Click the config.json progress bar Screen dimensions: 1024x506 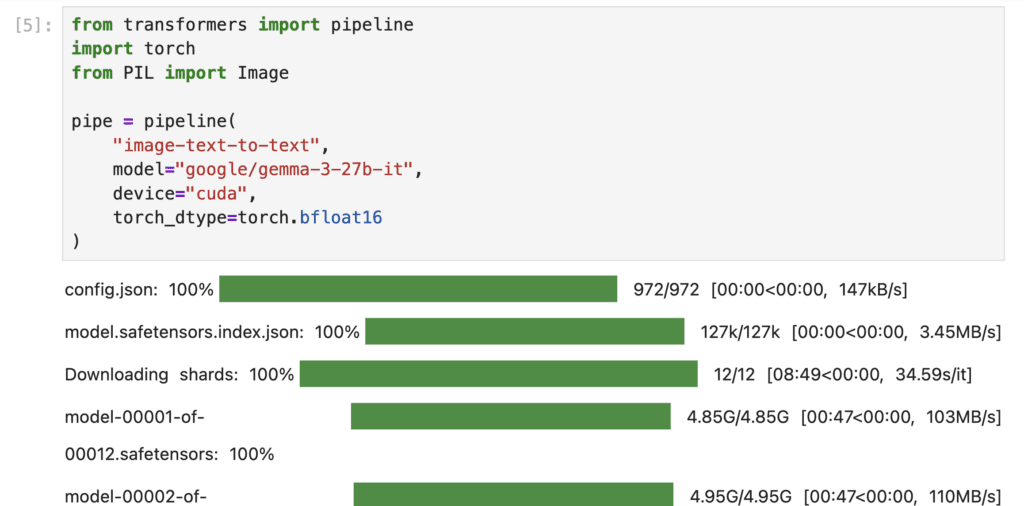point(418,289)
